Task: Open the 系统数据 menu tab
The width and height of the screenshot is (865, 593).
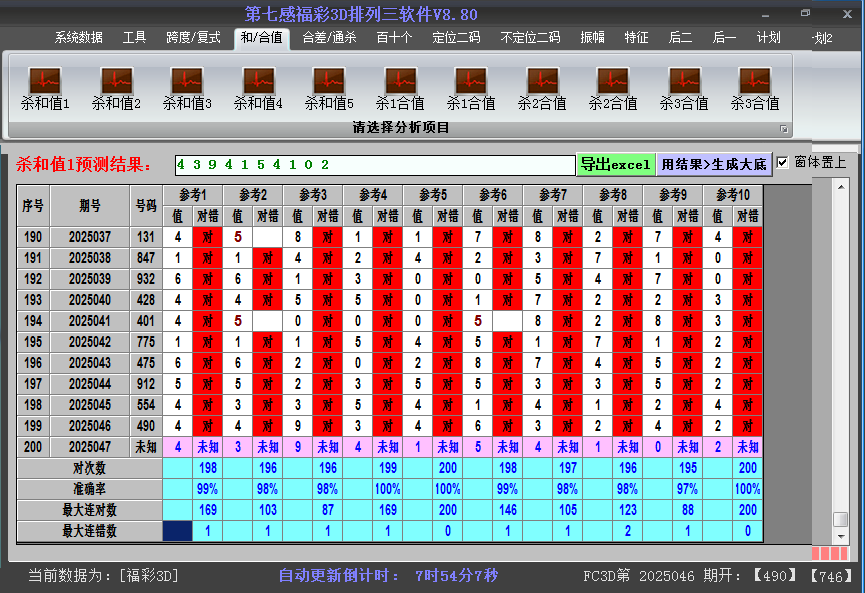Action: pyautogui.click(x=78, y=38)
